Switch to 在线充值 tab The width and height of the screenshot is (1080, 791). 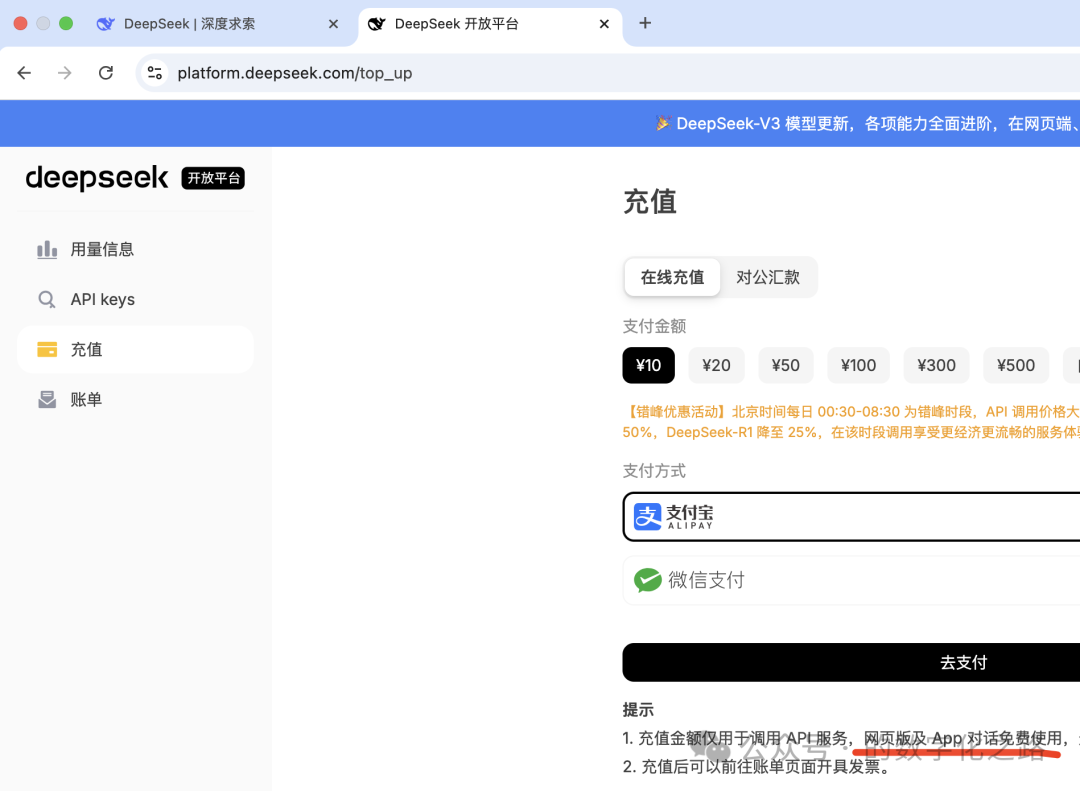click(672, 277)
